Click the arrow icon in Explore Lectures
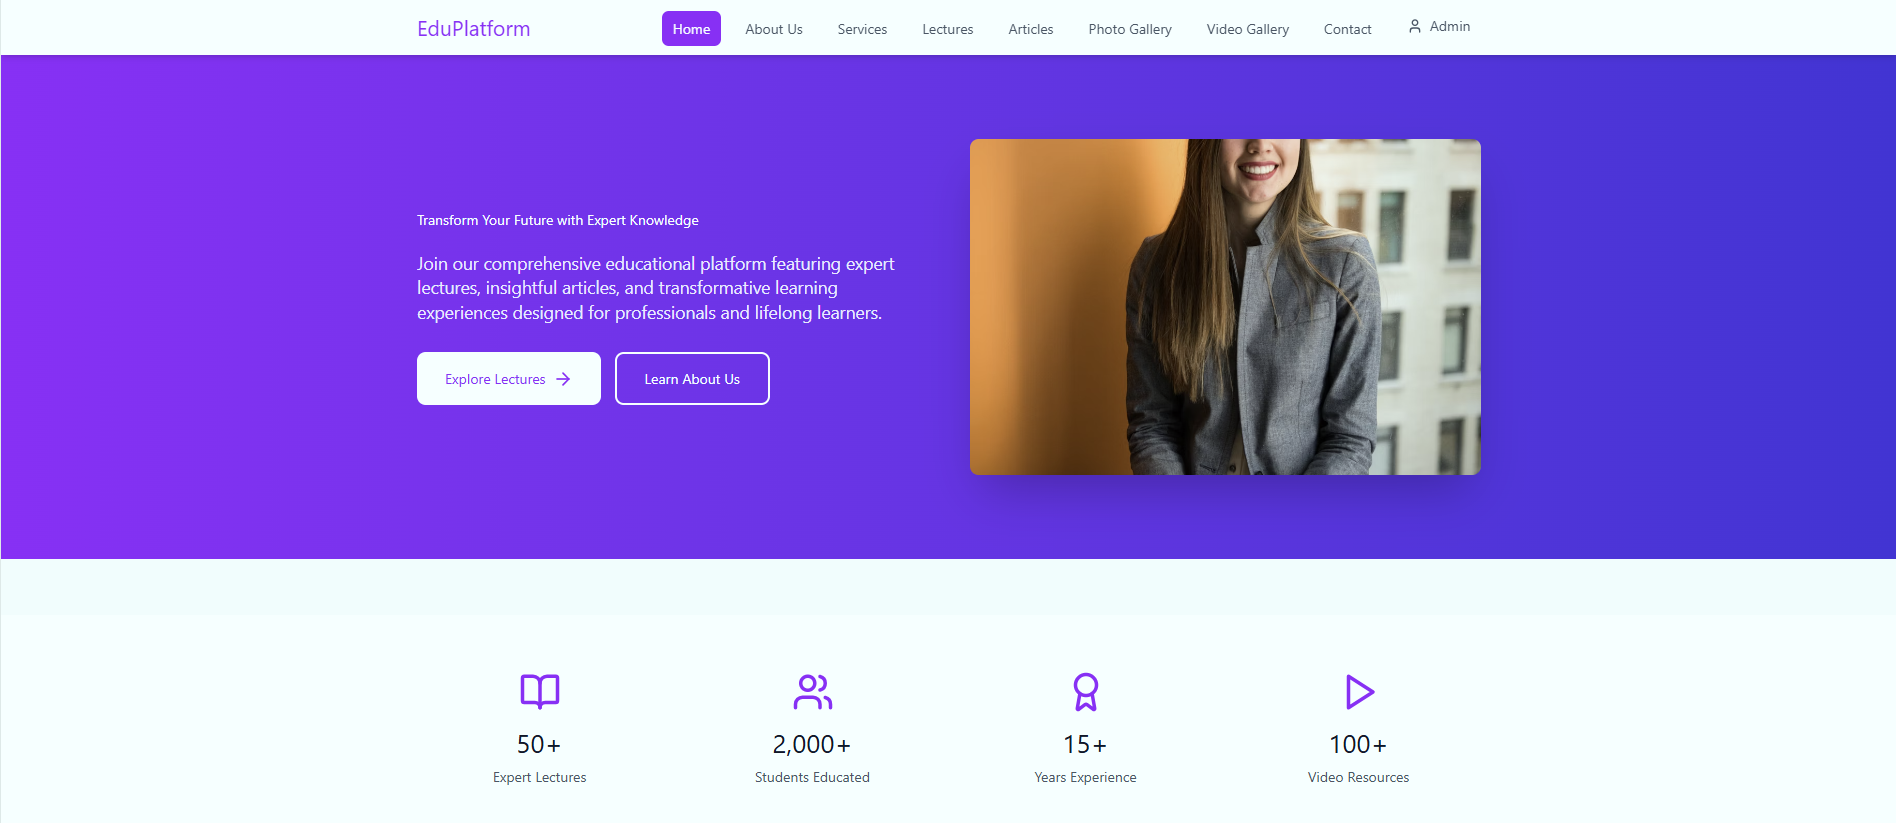 pyautogui.click(x=563, y=379)
